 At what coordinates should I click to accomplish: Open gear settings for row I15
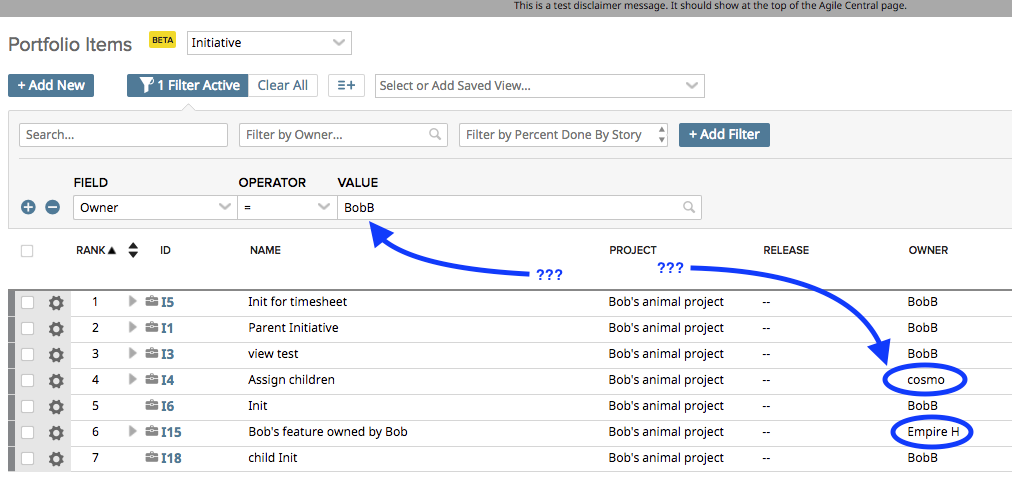click(56, 432)
